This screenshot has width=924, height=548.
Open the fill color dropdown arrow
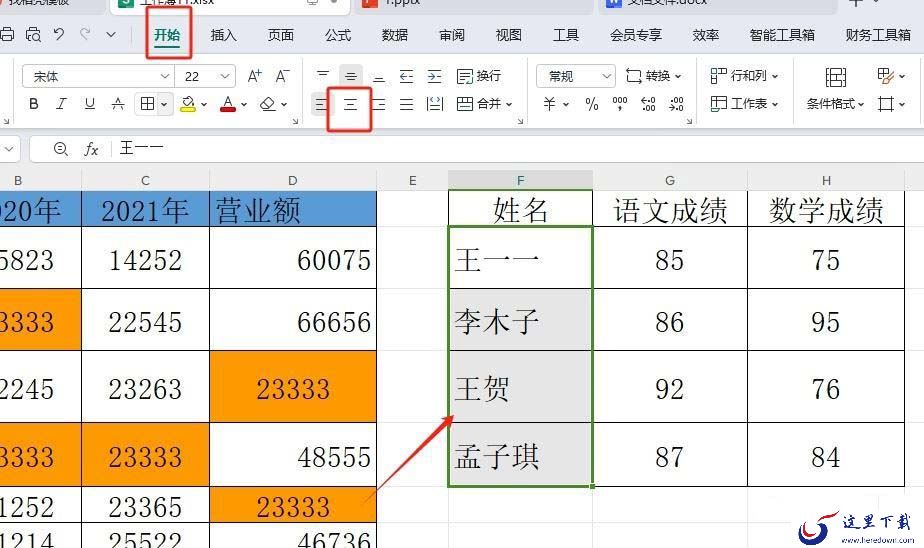(x=204, y=105)
